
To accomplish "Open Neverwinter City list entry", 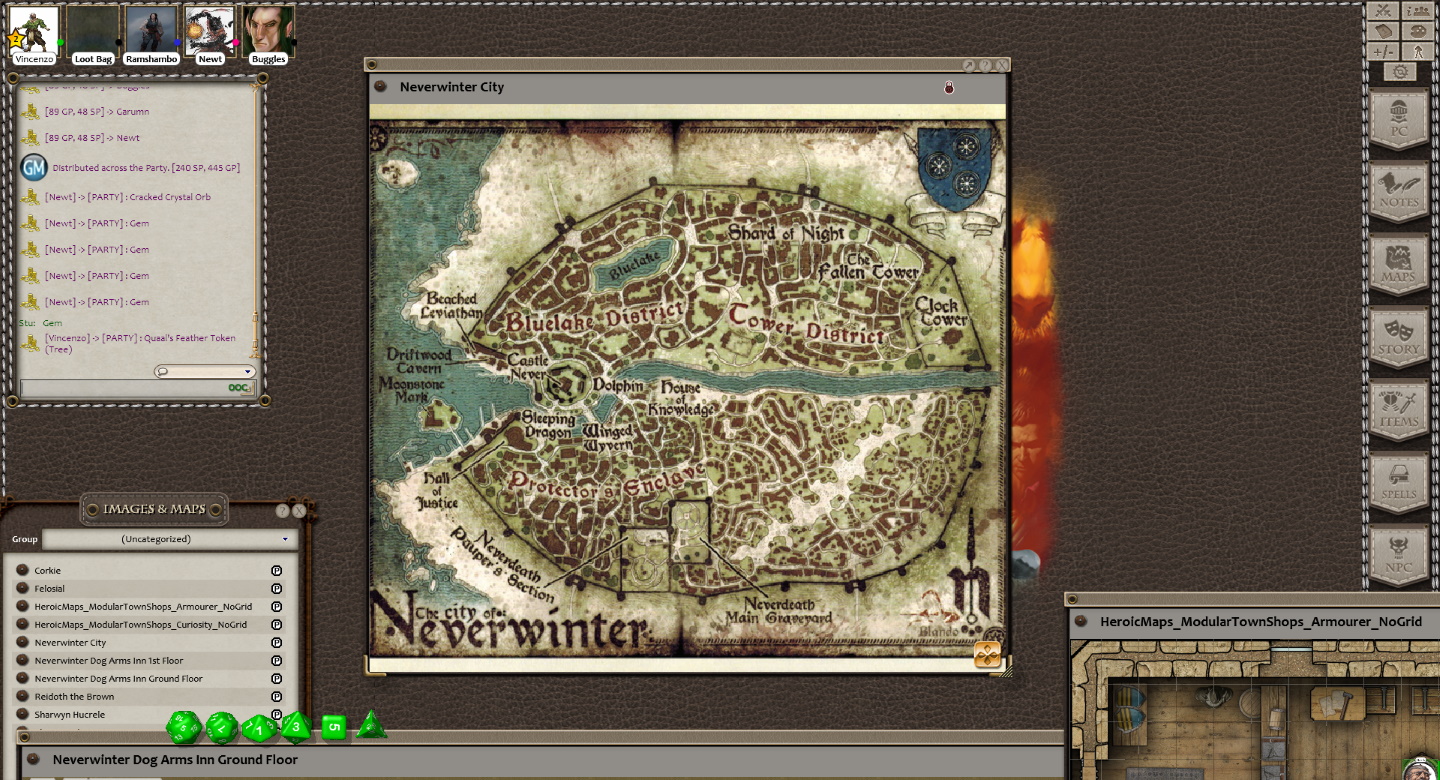I will coord(70,643).
